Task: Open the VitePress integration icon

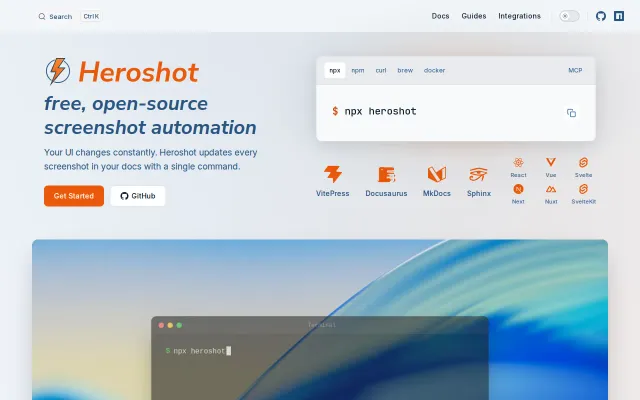Action: [x=333, y=174]
